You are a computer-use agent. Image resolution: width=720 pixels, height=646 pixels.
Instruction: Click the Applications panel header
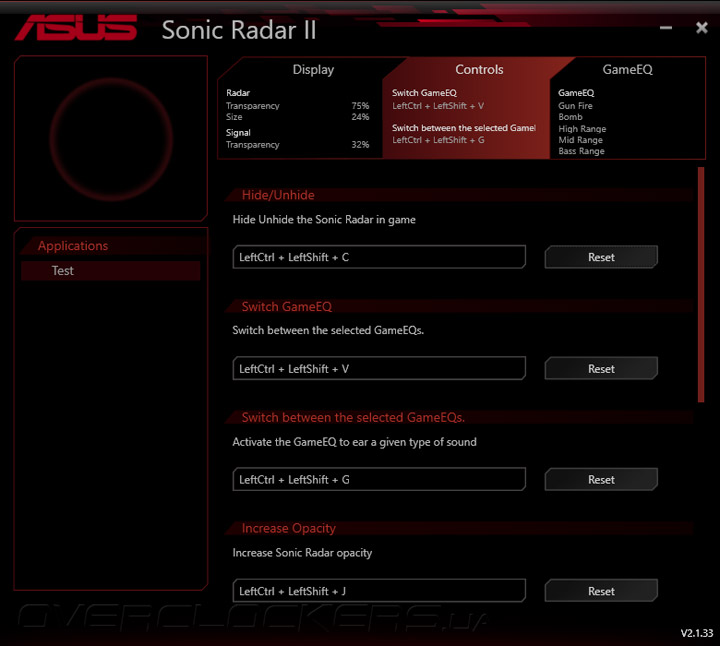click(x=73, y=246)
